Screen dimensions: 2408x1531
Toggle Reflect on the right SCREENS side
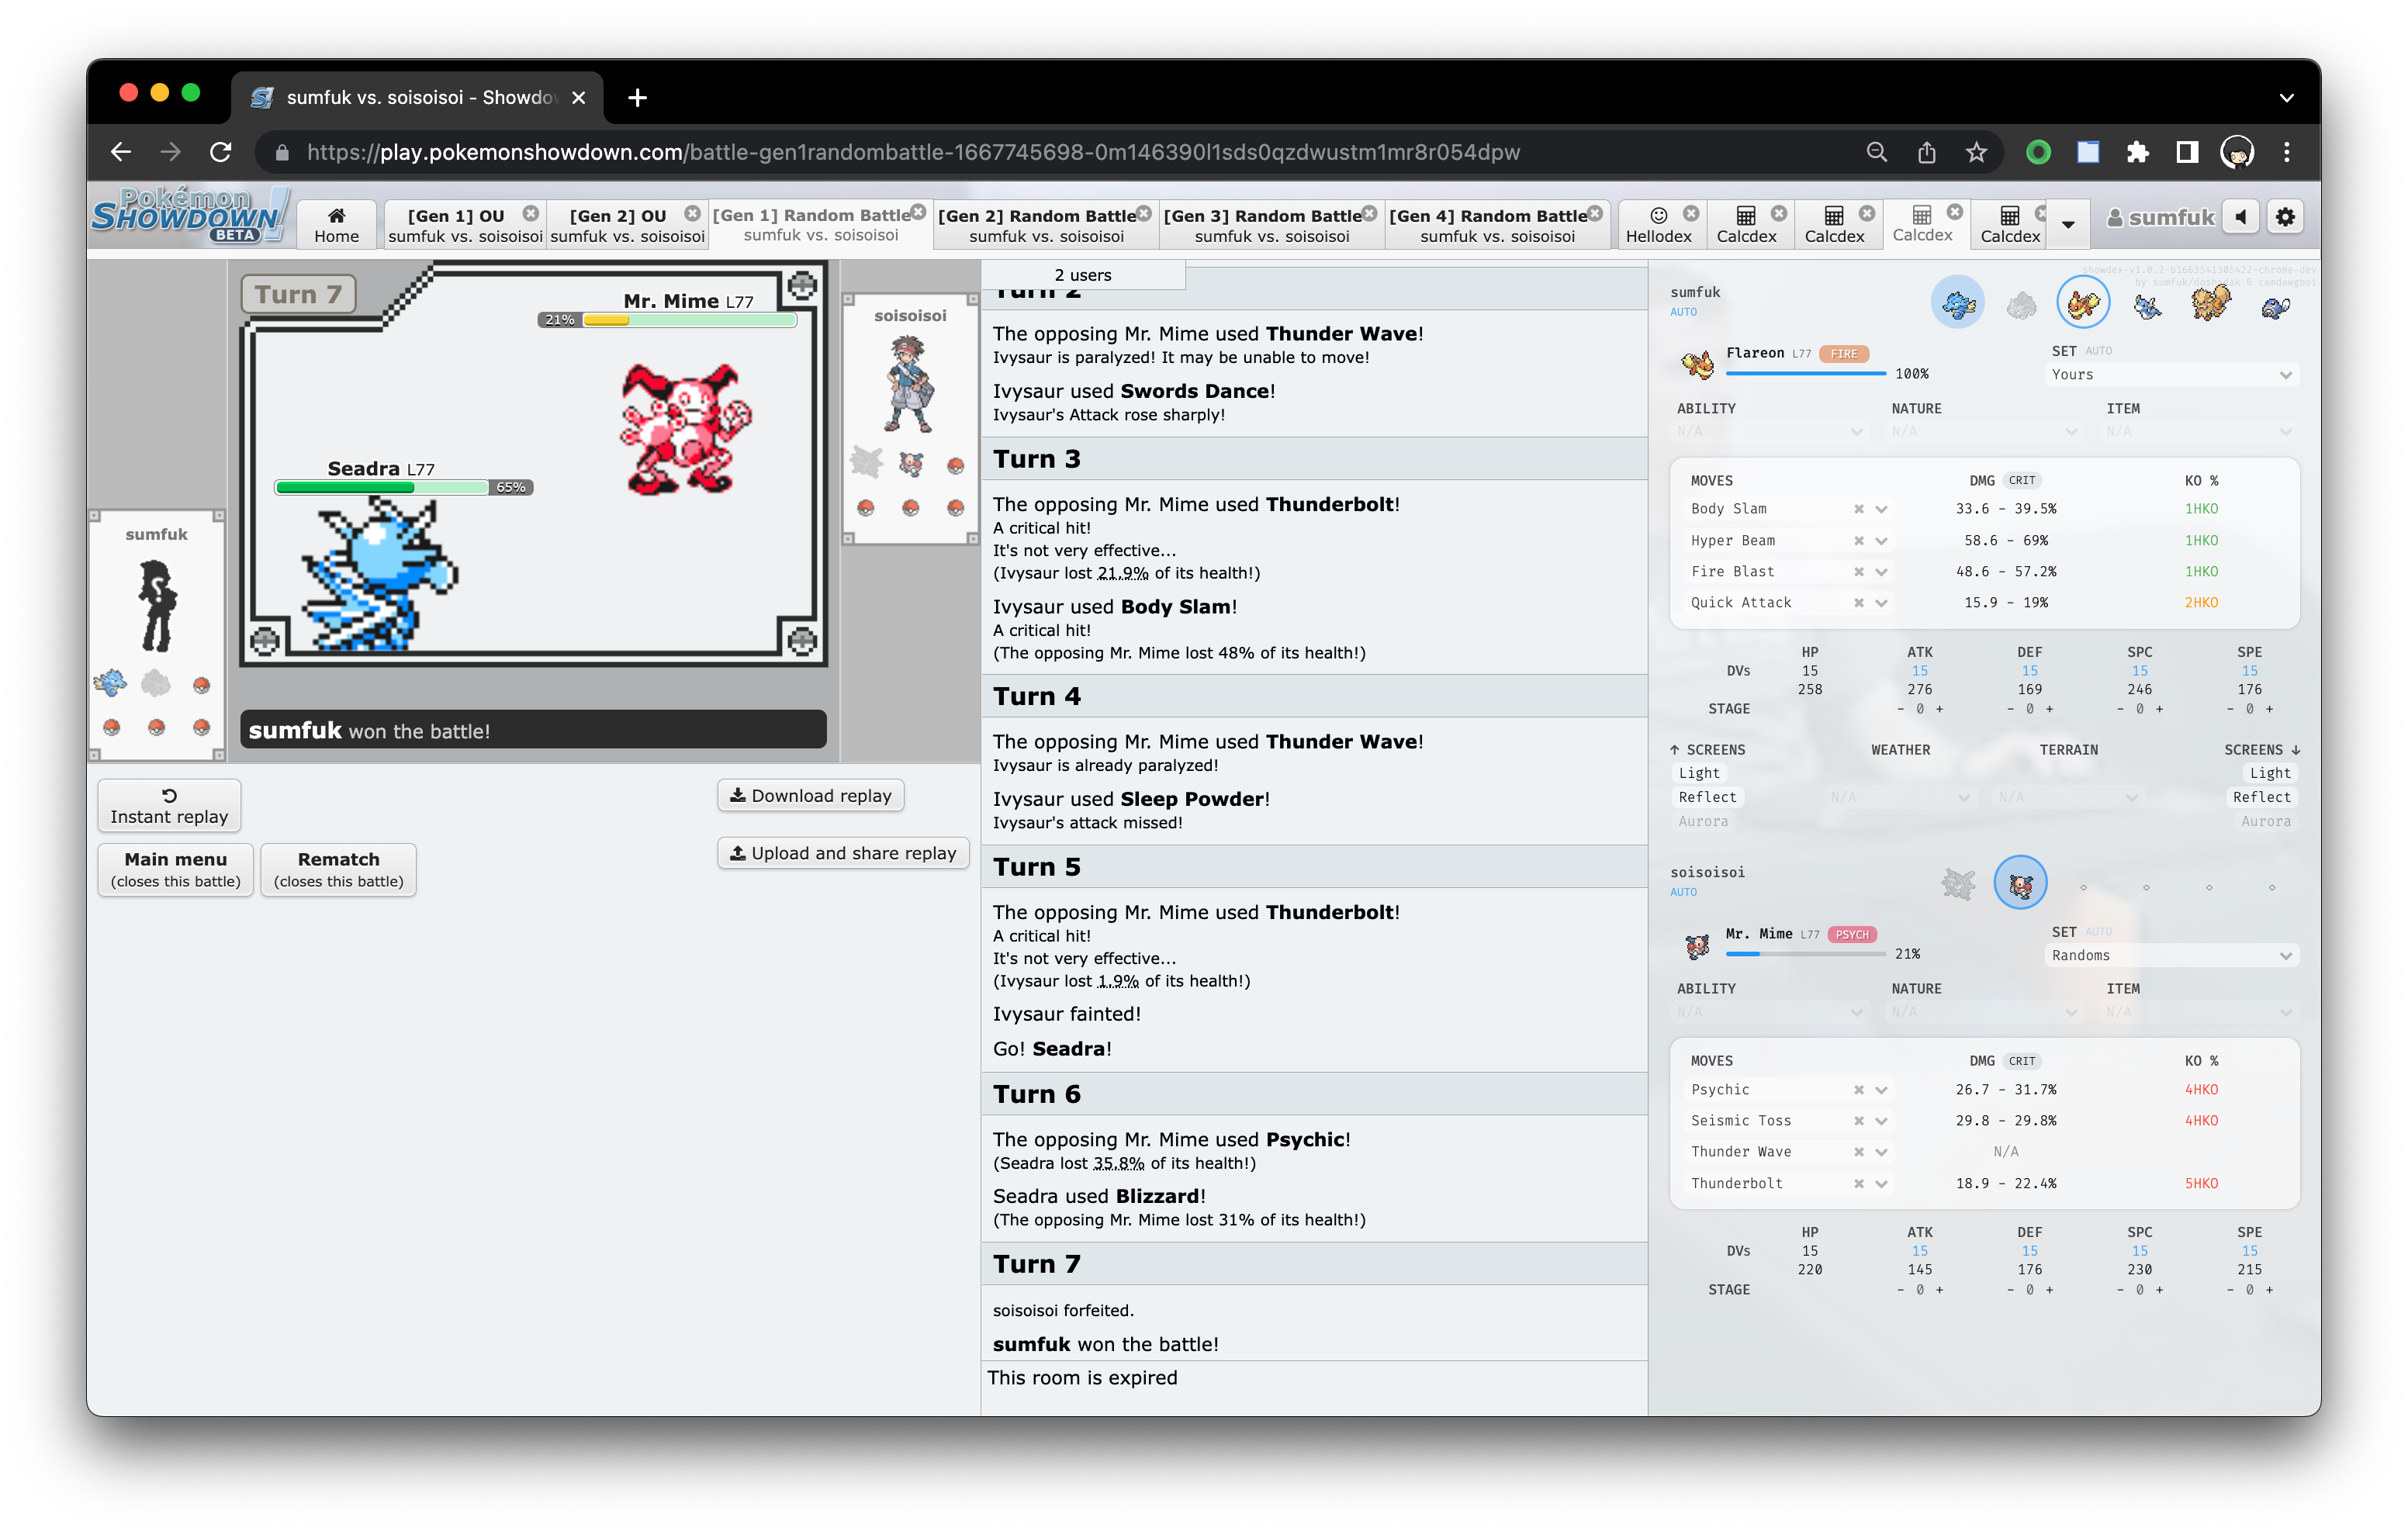coord(2261,797)
